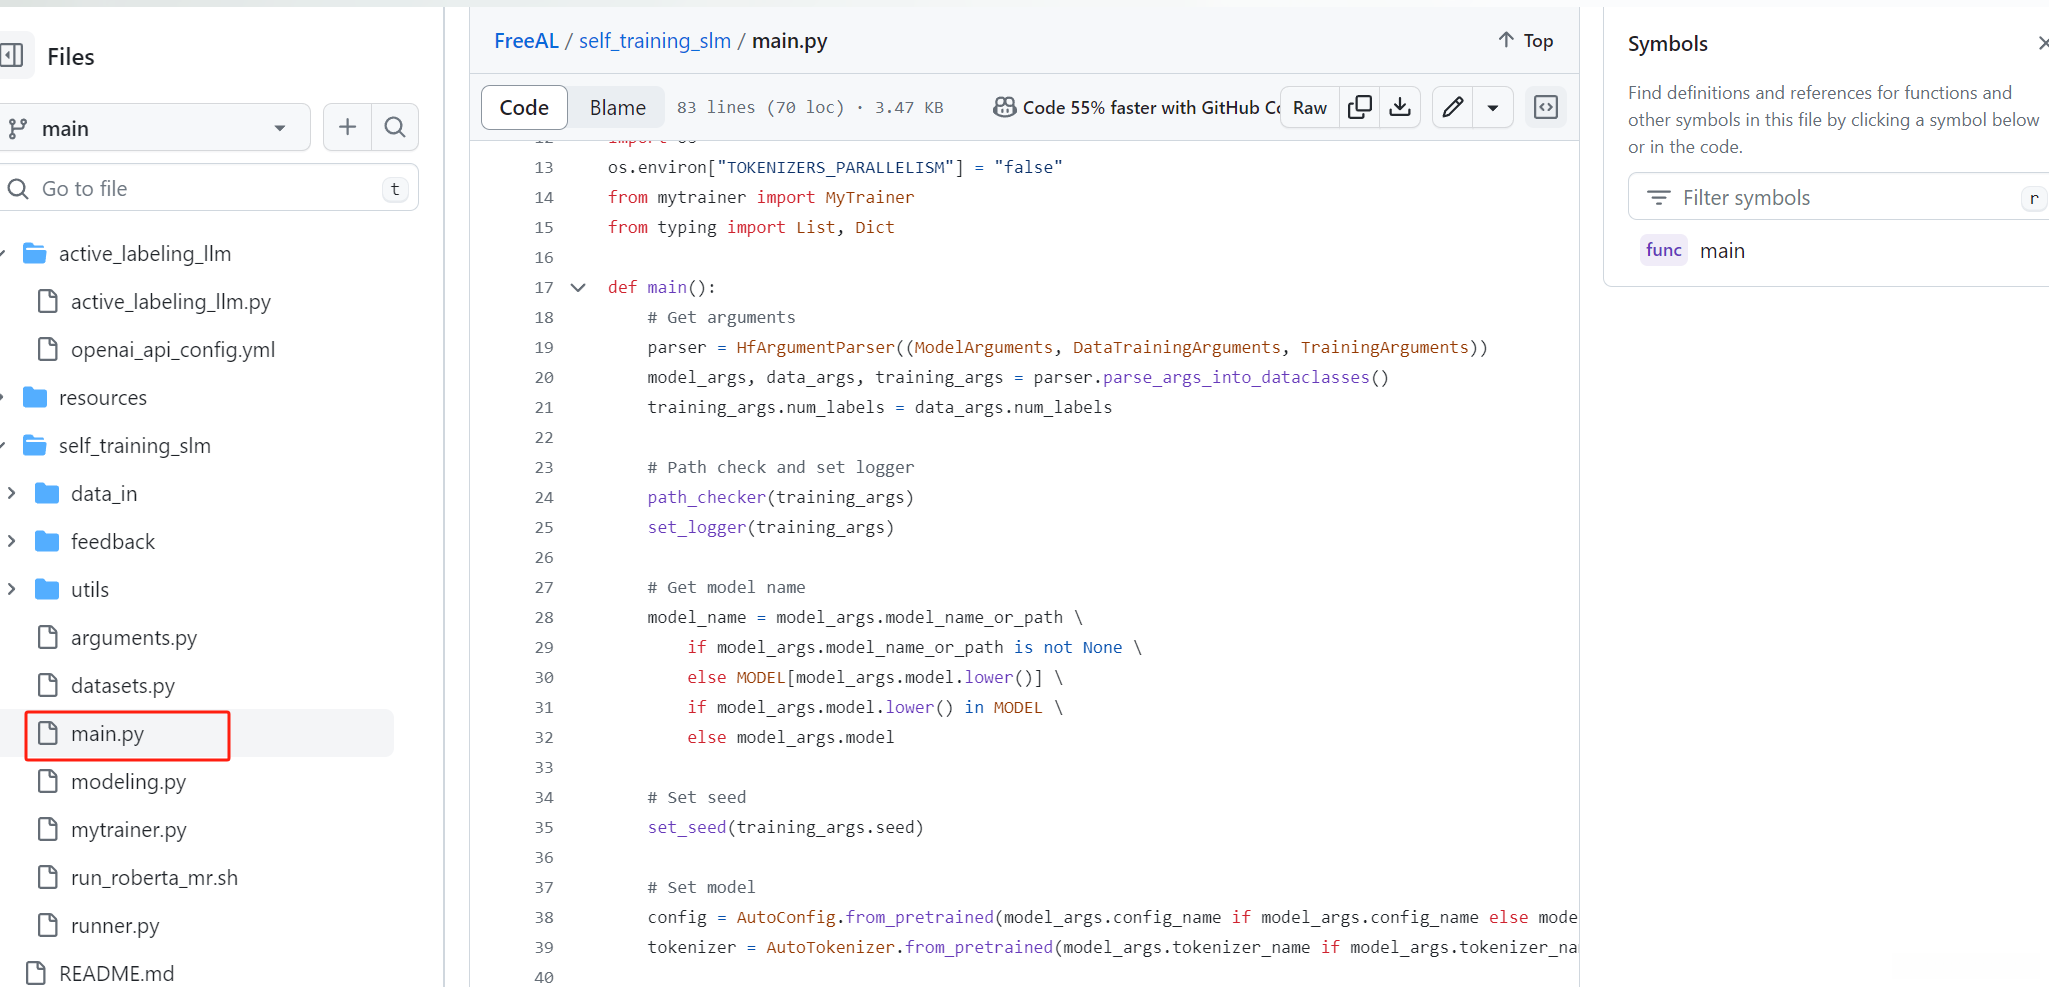Open openai_api_config.yml in file tree
The image size is (2049, 987).
[173, 349]
